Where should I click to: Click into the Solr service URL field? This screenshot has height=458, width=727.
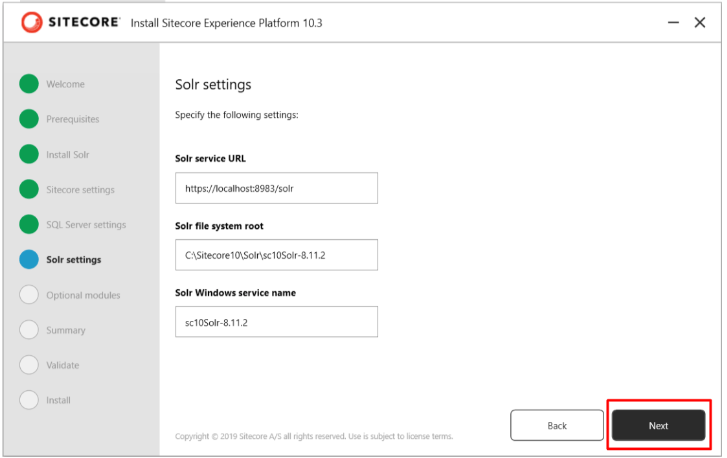click(x=276, y=188)
